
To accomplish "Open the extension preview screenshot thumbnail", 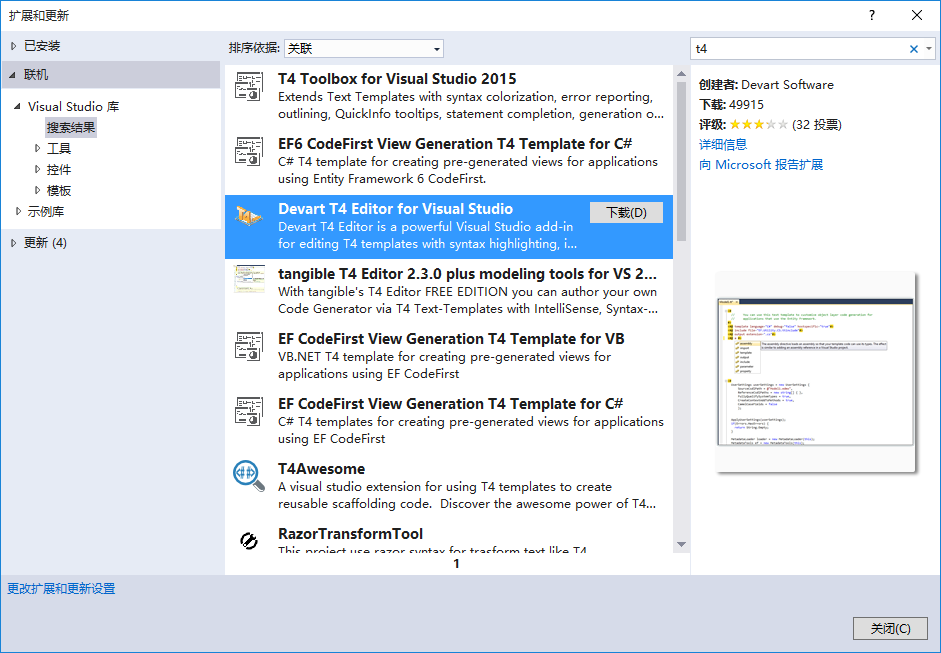I will point(816,372).
